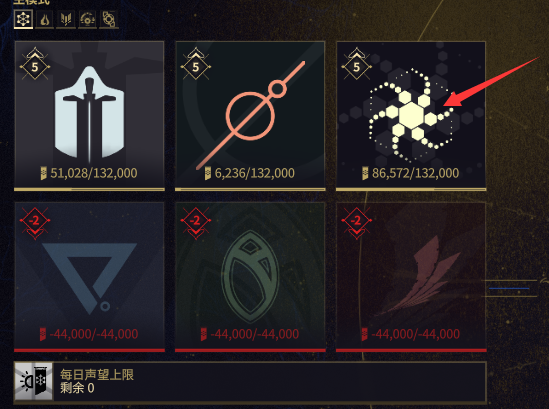Viewport: 549px width, 409px height.
Task: Open the blue triangle syndicate card
Action: 89,277
